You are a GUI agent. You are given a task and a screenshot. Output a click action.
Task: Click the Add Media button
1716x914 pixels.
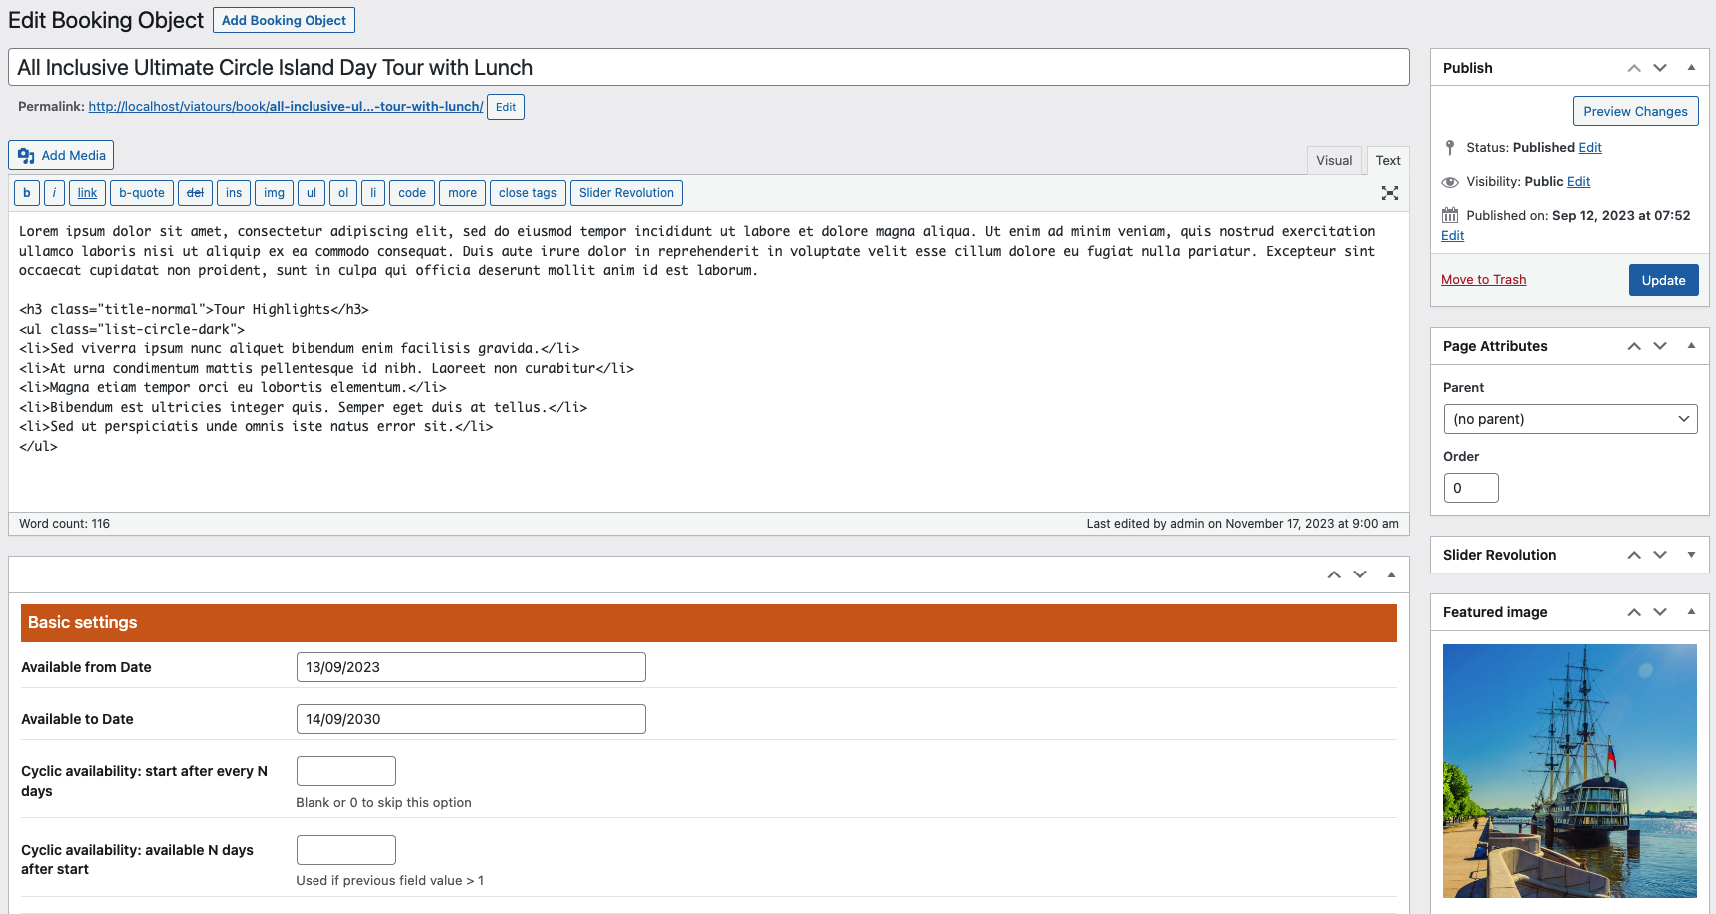click(x=61, y=155)
